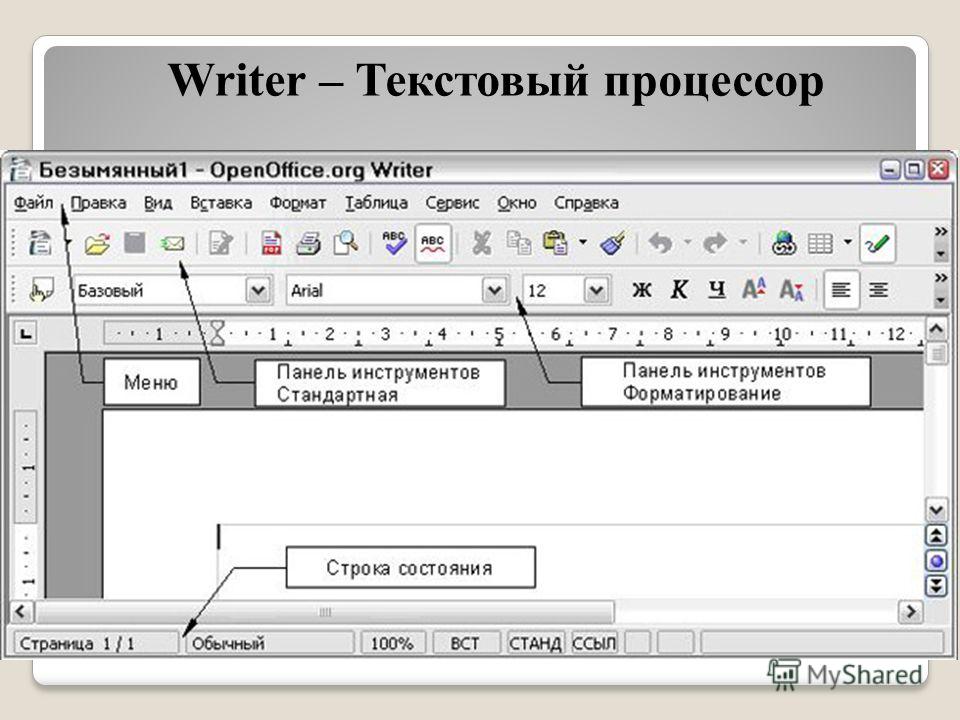Click the Hyperlink globe icon

783,244
